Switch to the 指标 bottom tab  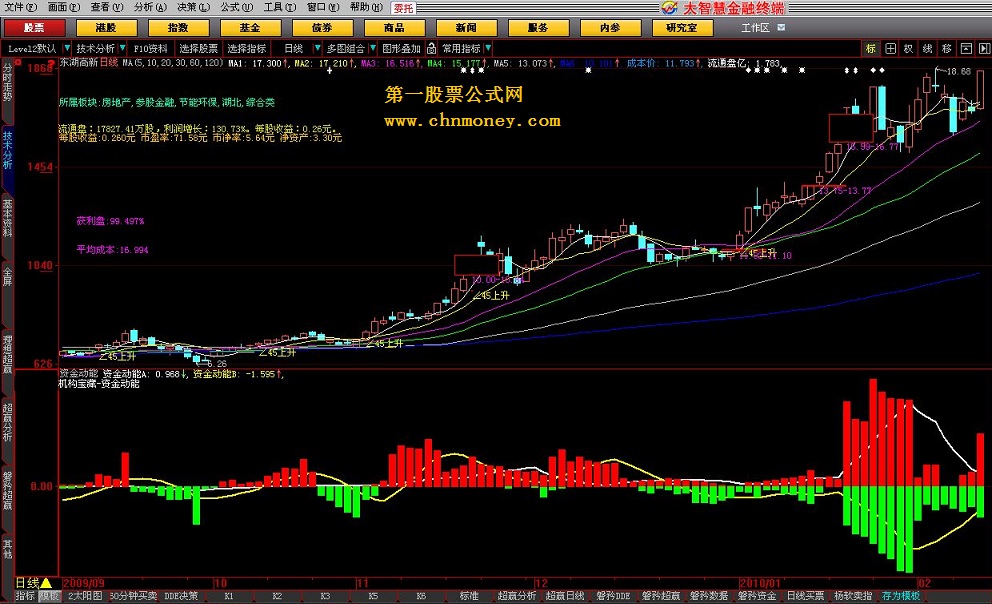pyautogui.click(x=25, y=596)
